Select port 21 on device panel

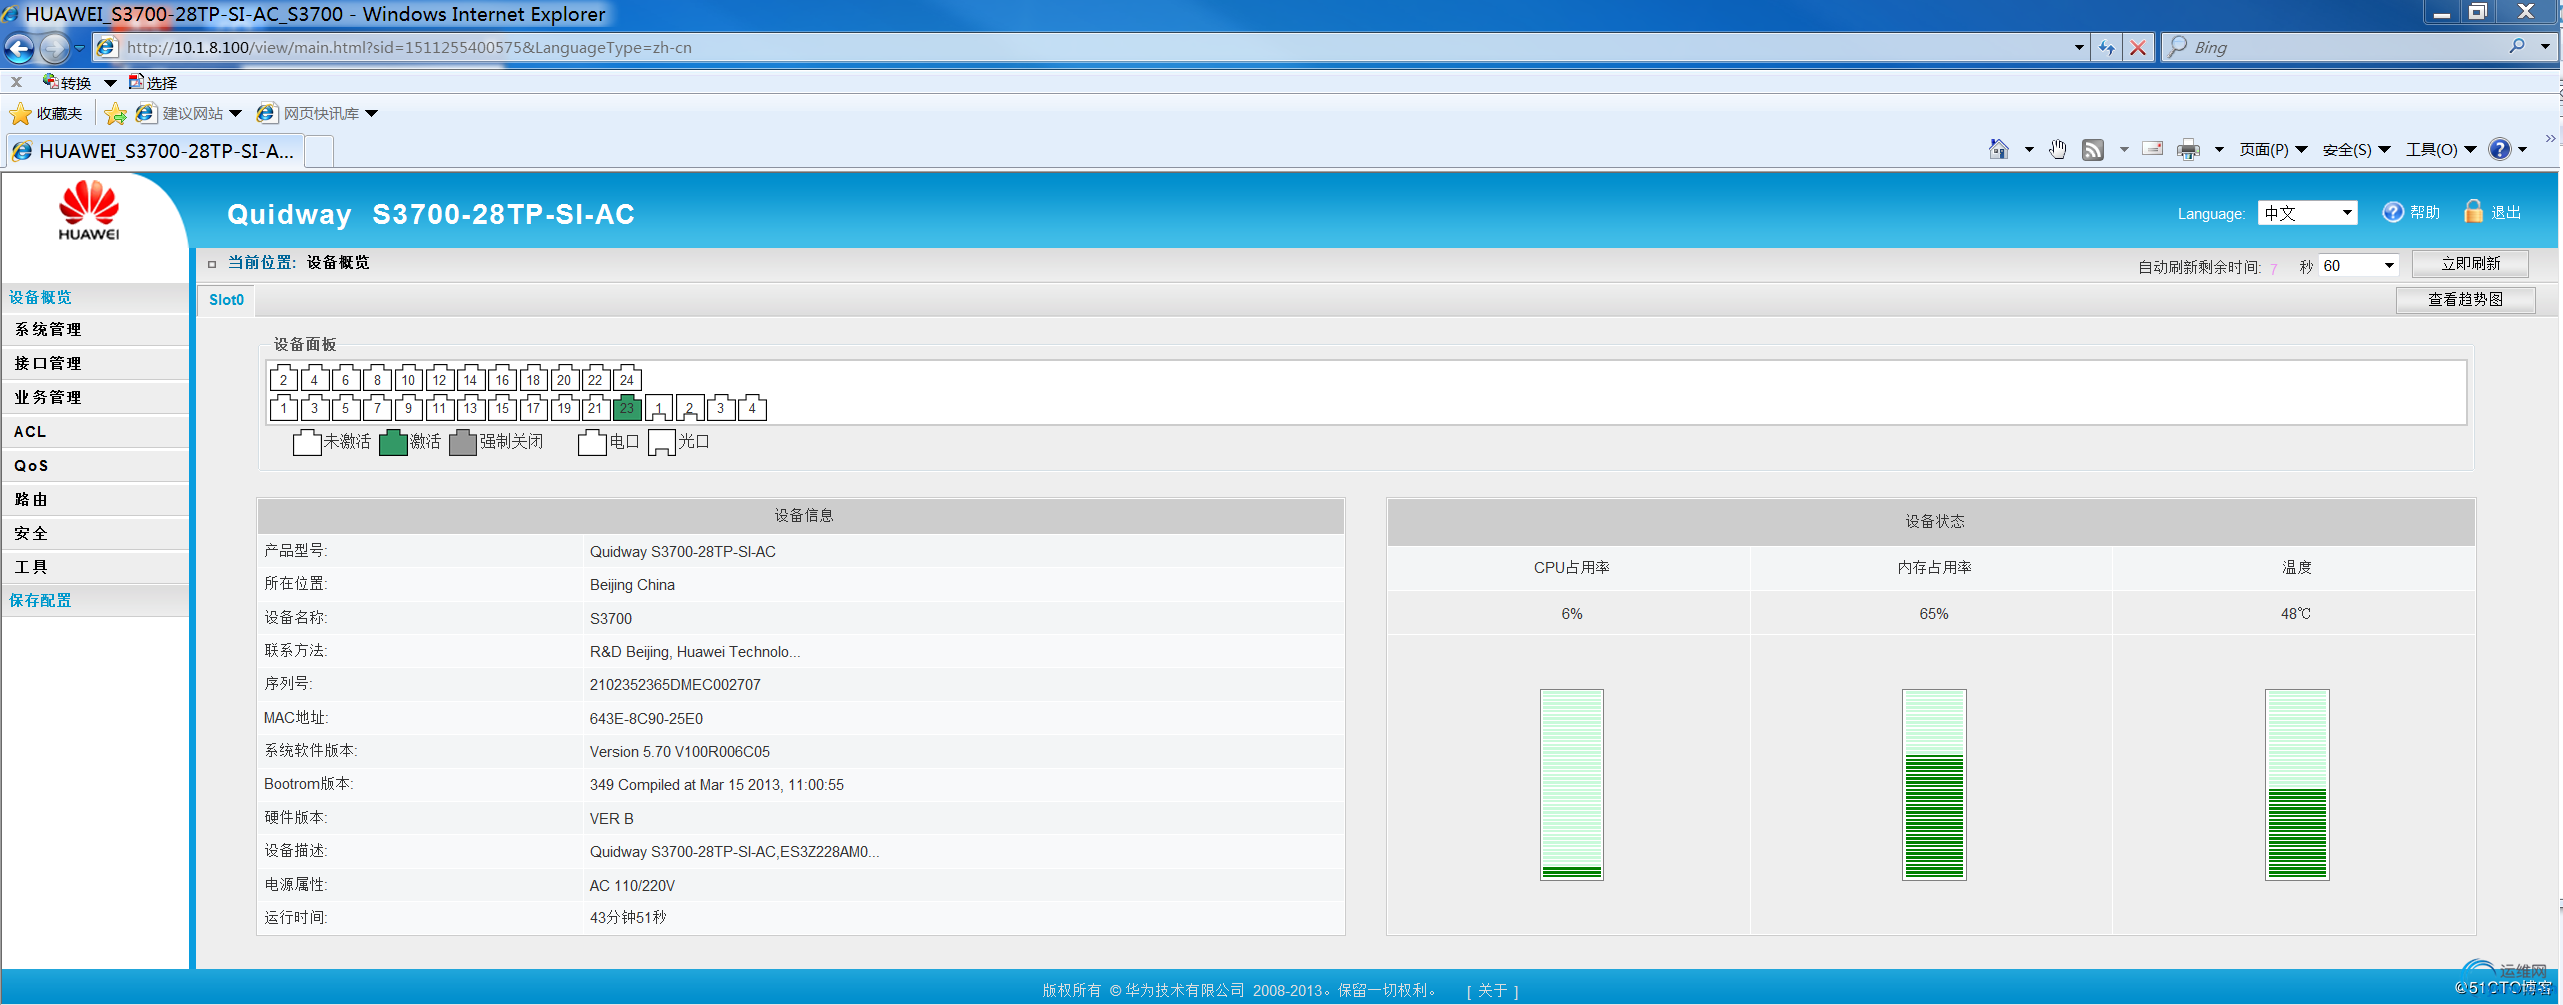(x=595, y=407)
